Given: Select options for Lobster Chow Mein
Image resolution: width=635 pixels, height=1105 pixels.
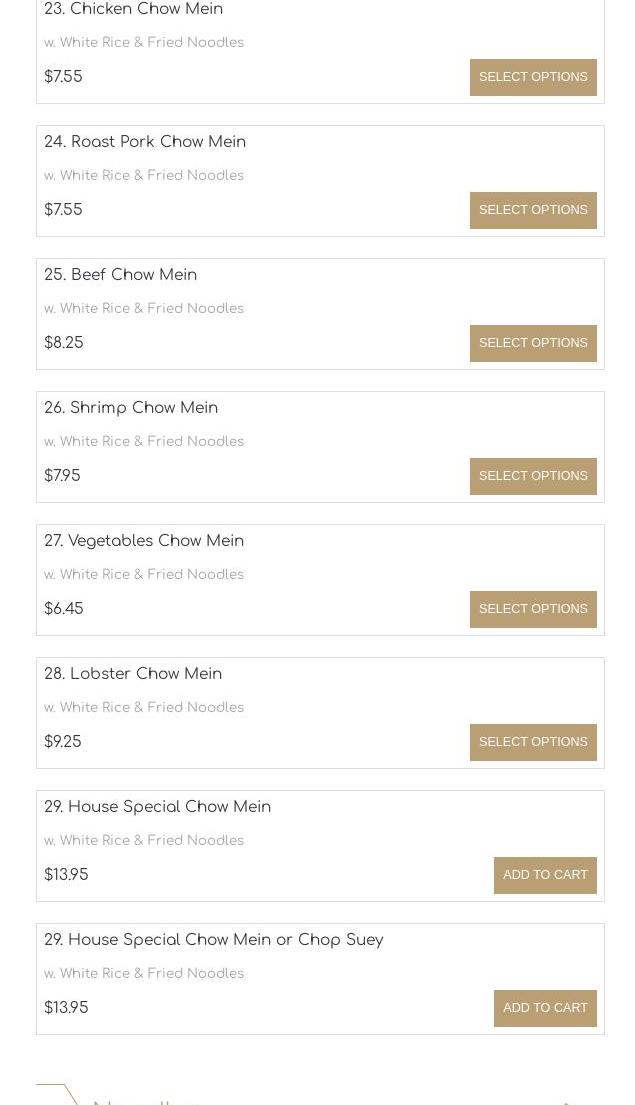Looking at the screenshot, I should [x=533, y=742].
